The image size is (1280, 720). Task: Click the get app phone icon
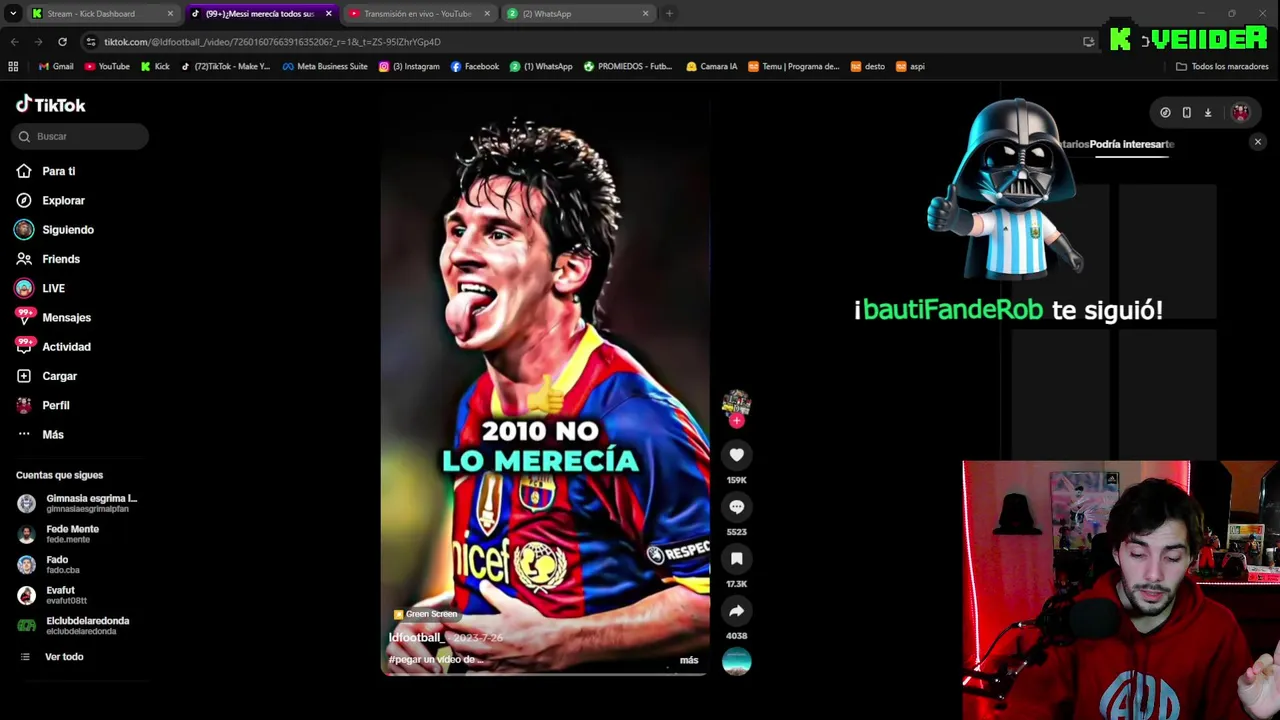1187,113
